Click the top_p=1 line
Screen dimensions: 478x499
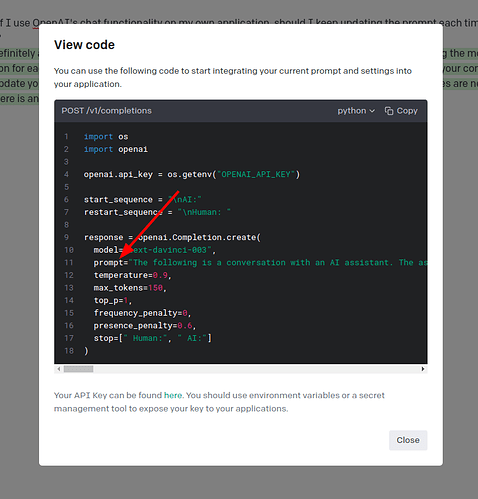click(x=113, y=301)
